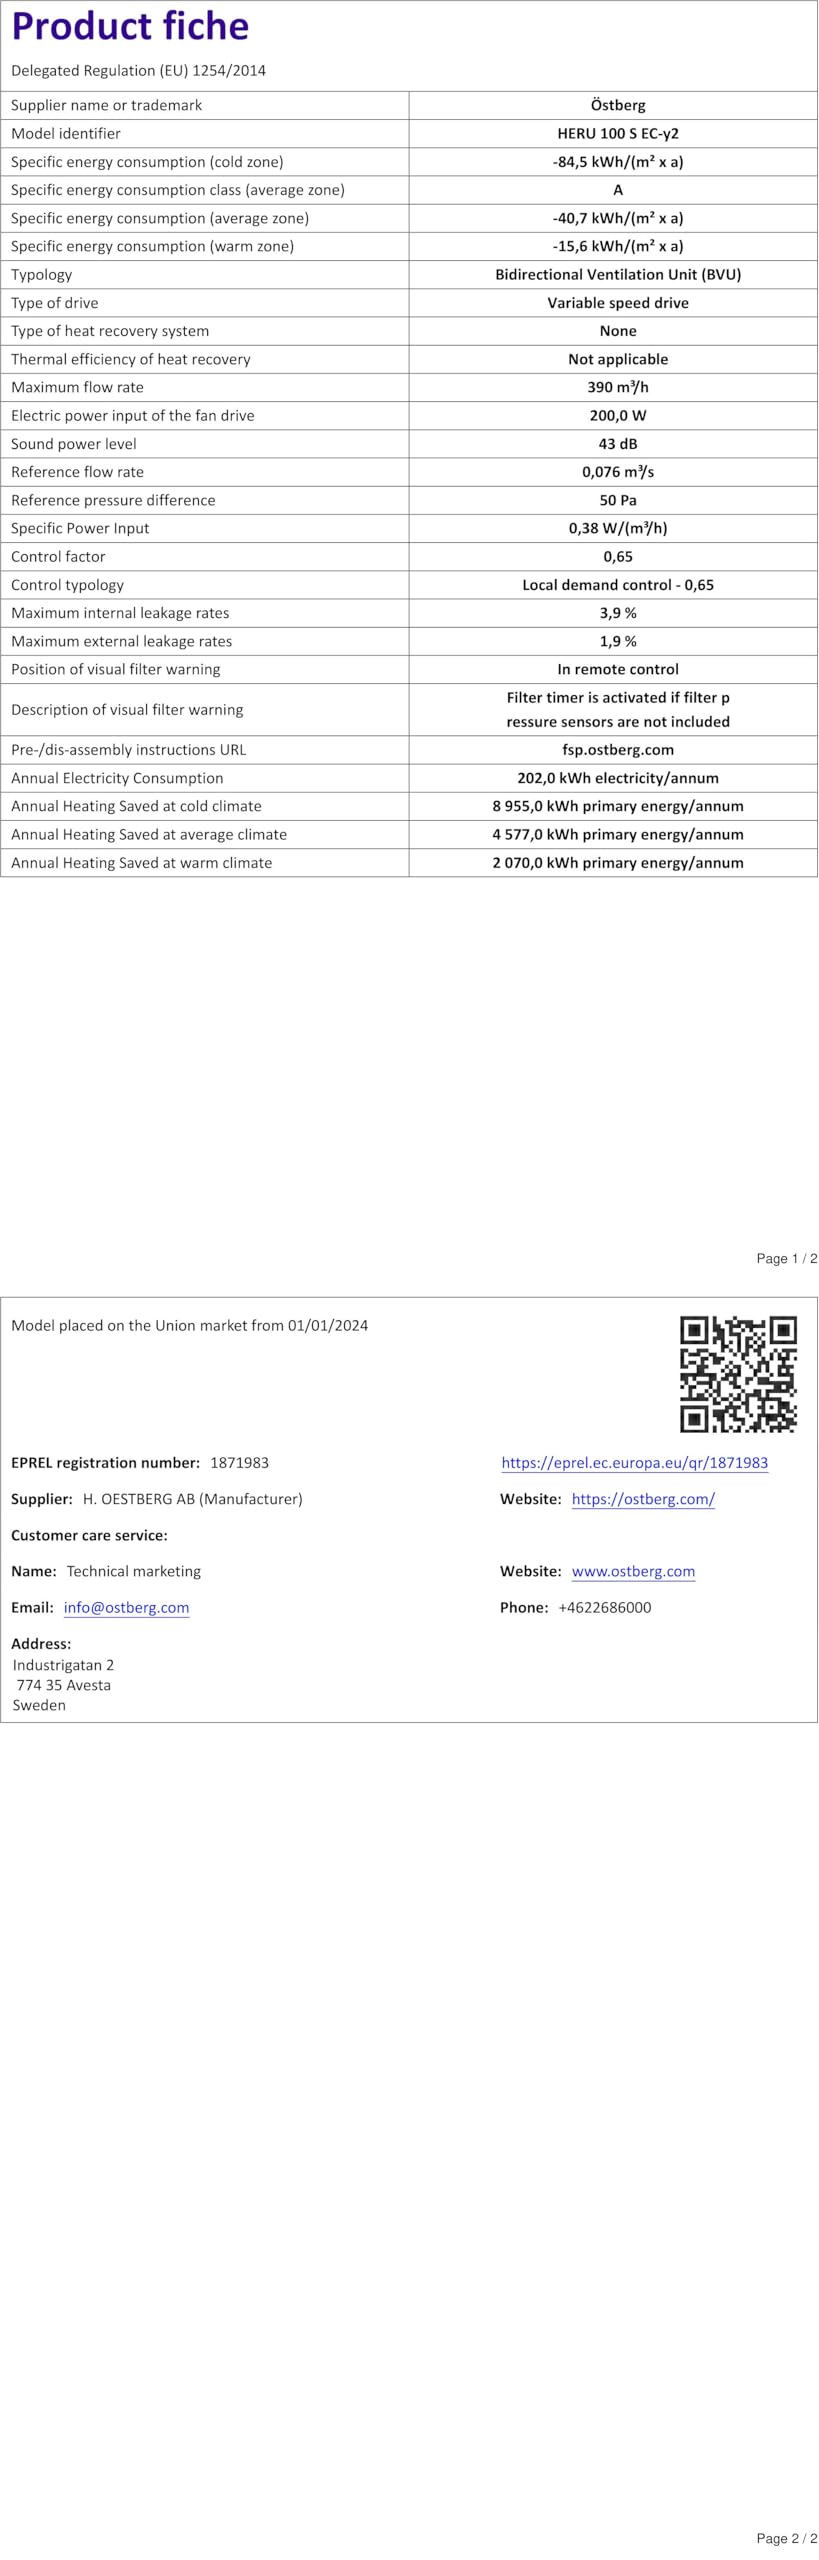Click 'Annual Electricity Consumption' label
The width and height of the screenshot is (819, 2560).
click(x=117, y=777)
